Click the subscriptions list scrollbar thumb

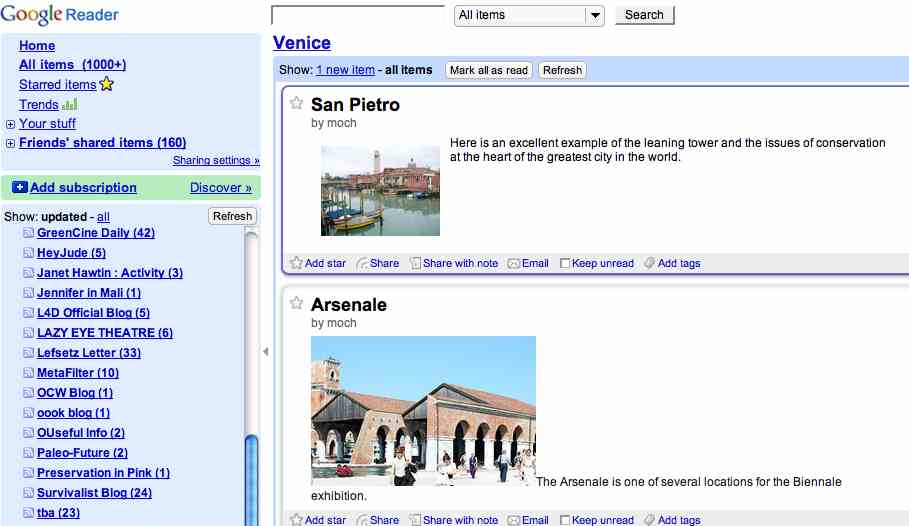click(252, 480)
